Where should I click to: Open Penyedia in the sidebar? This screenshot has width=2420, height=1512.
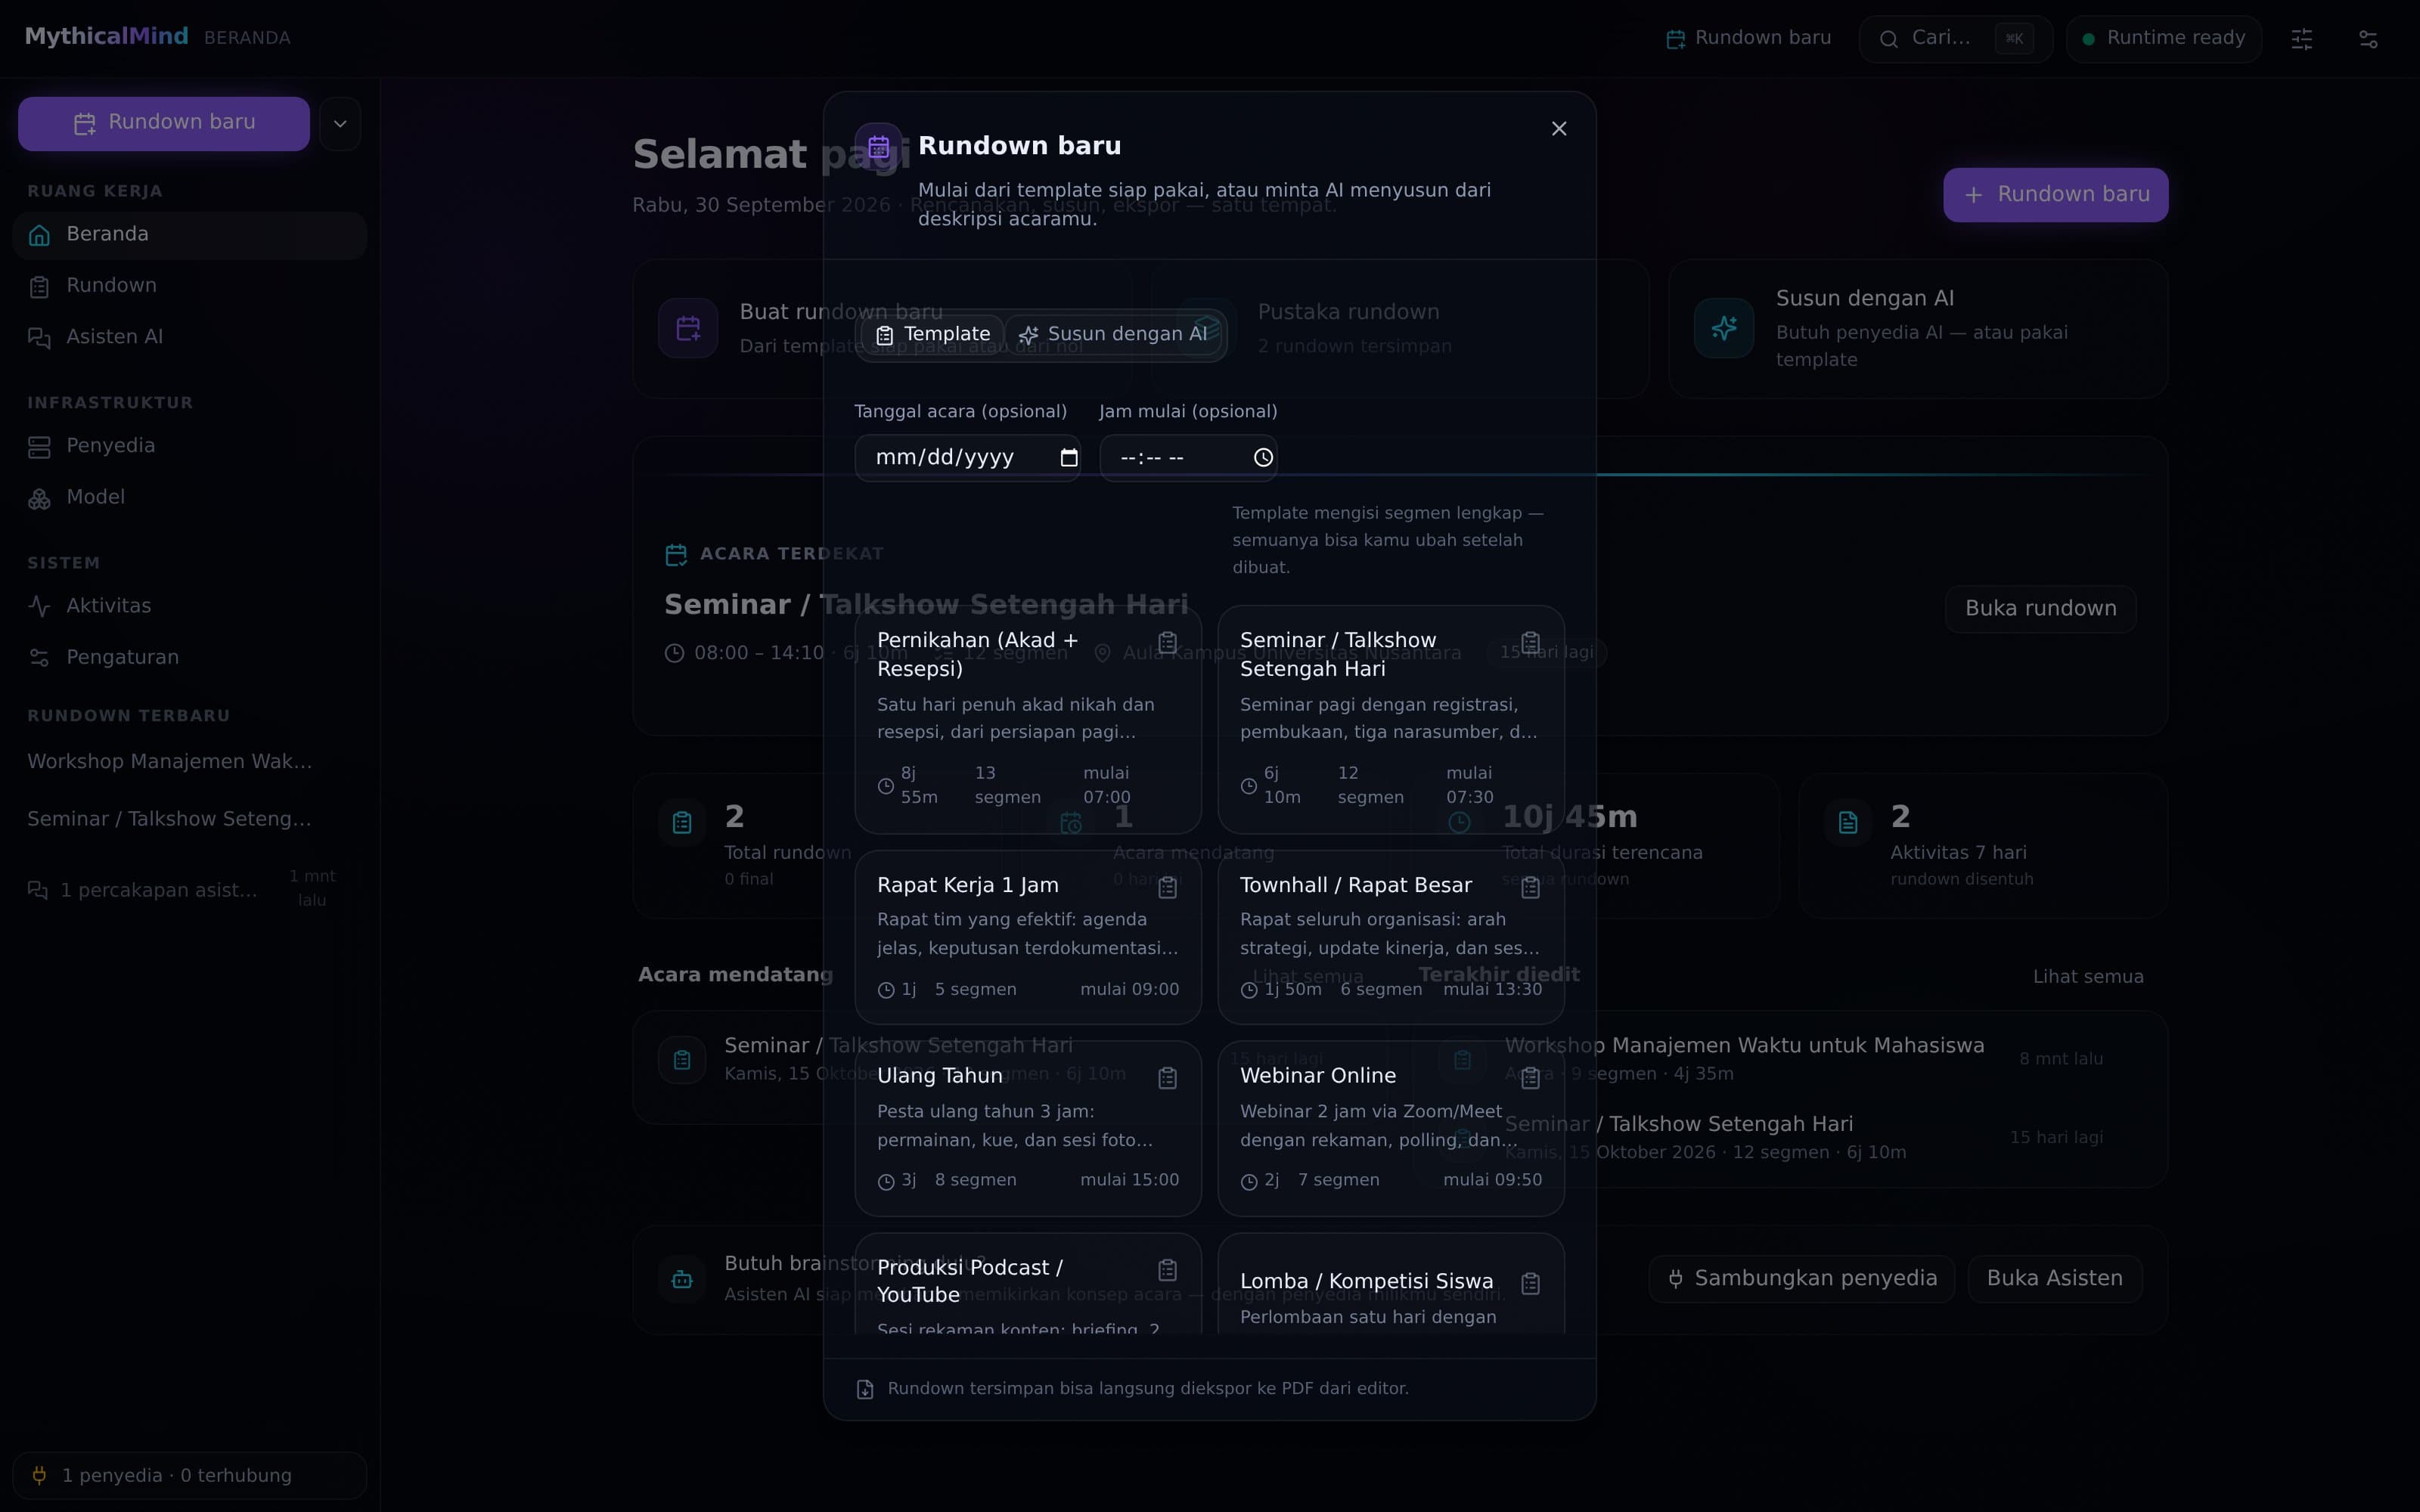click(x=189, y=446)
